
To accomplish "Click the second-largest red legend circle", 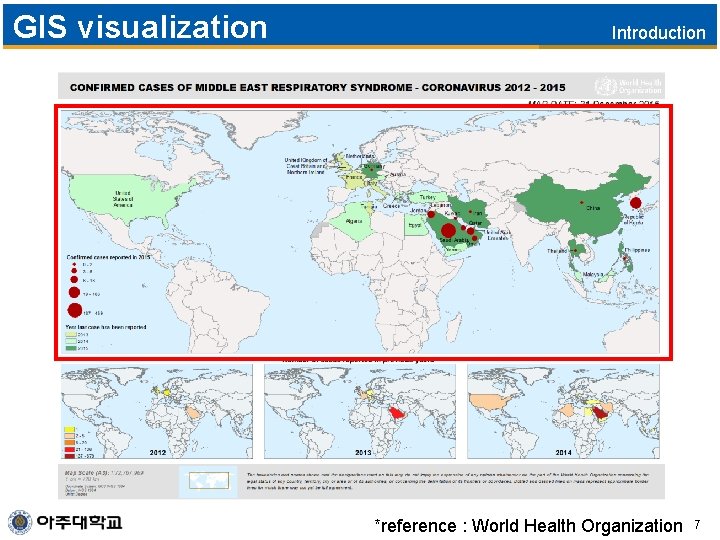I will (x=74, y=292).
